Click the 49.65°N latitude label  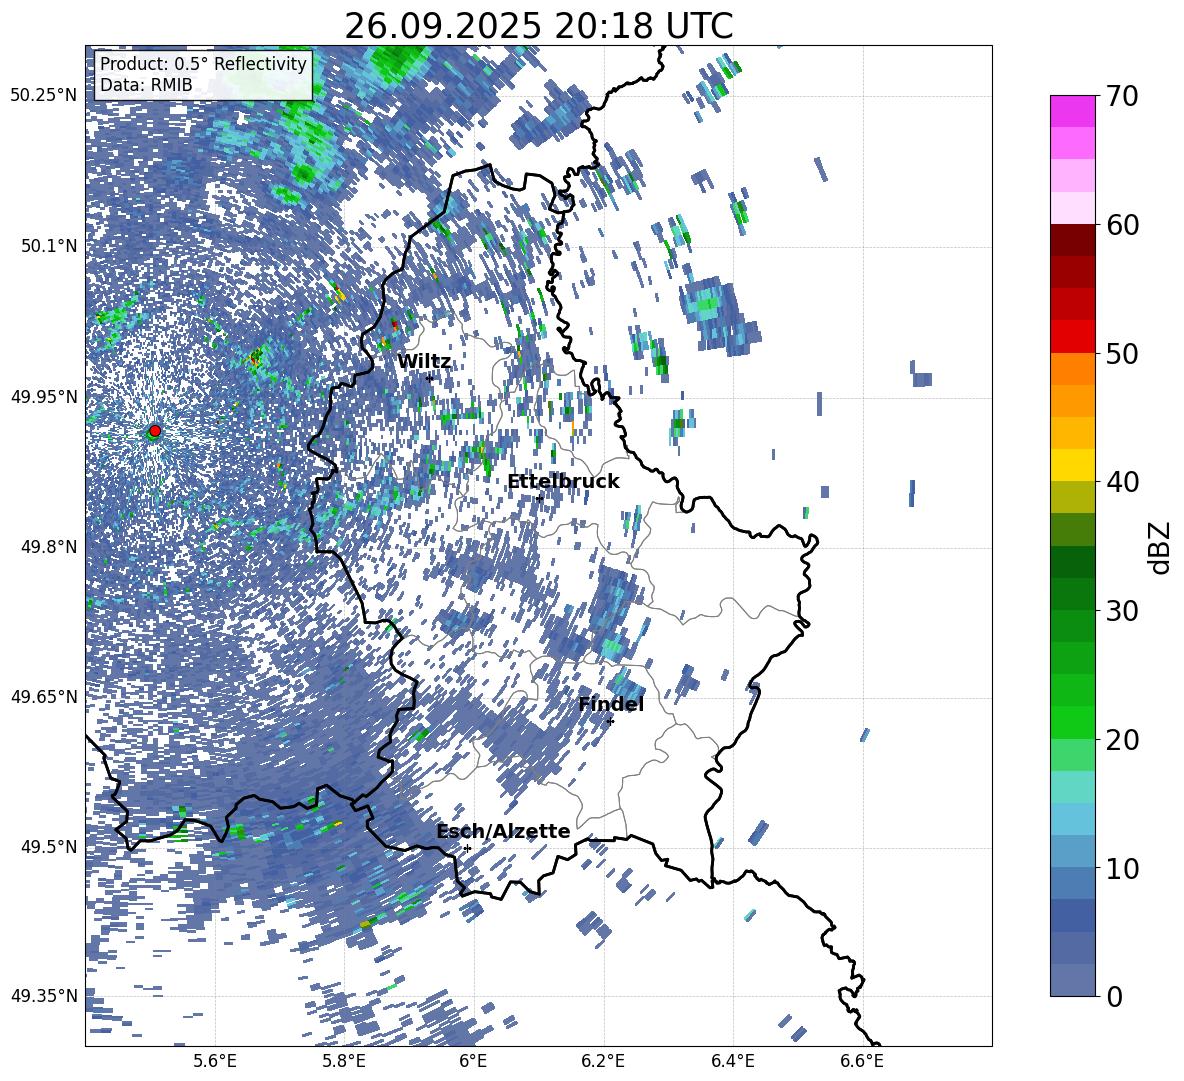click(44, 696)
